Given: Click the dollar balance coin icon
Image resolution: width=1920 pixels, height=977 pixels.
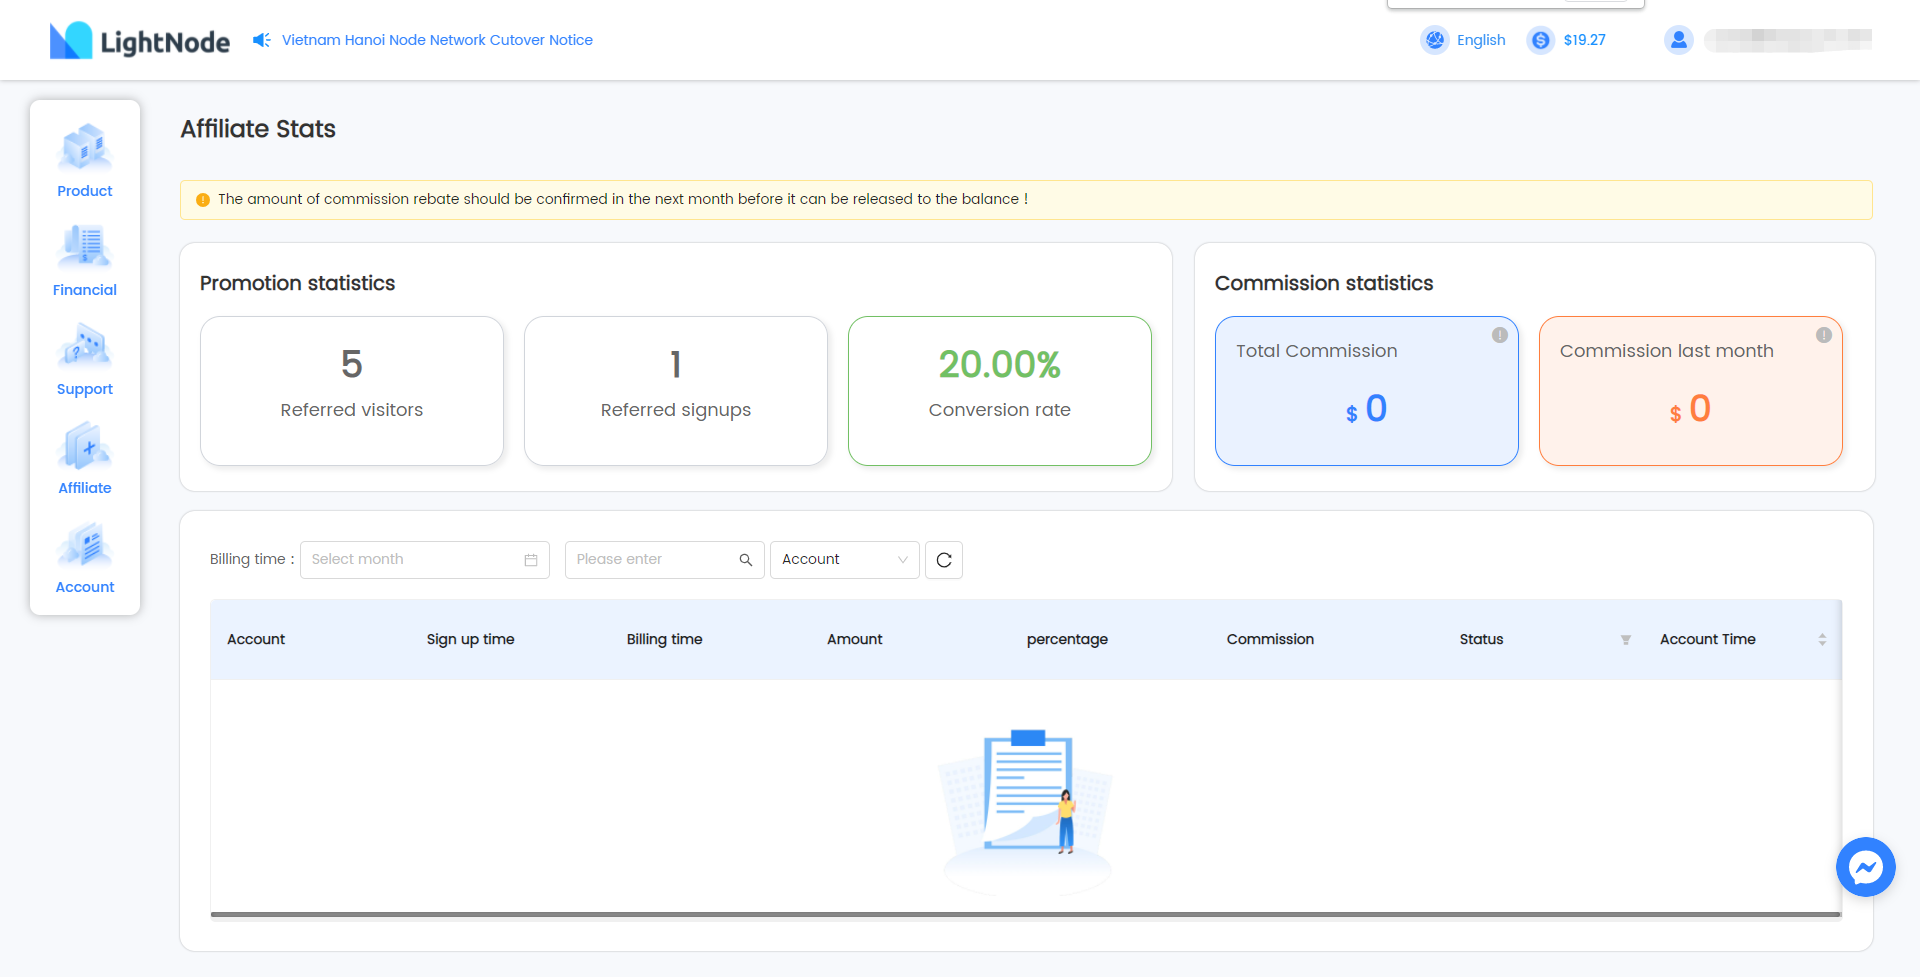Looking at the screenshot, I should pyautogui.click(x=1541, y=40).
